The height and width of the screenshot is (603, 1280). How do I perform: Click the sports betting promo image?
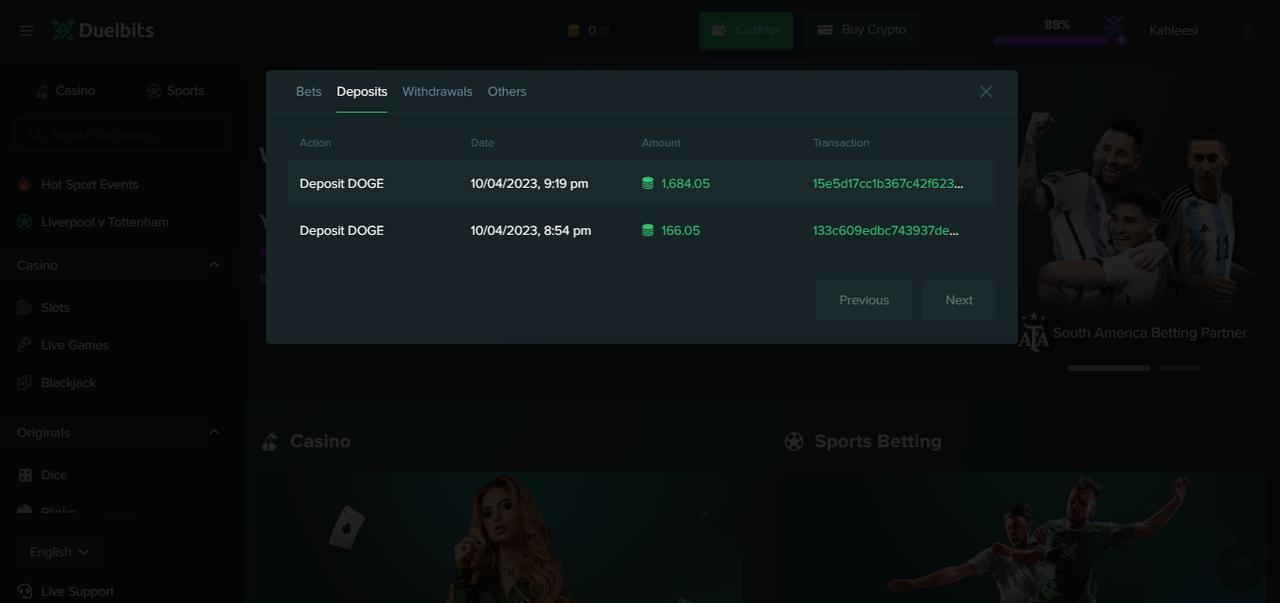click(1024, 538)
